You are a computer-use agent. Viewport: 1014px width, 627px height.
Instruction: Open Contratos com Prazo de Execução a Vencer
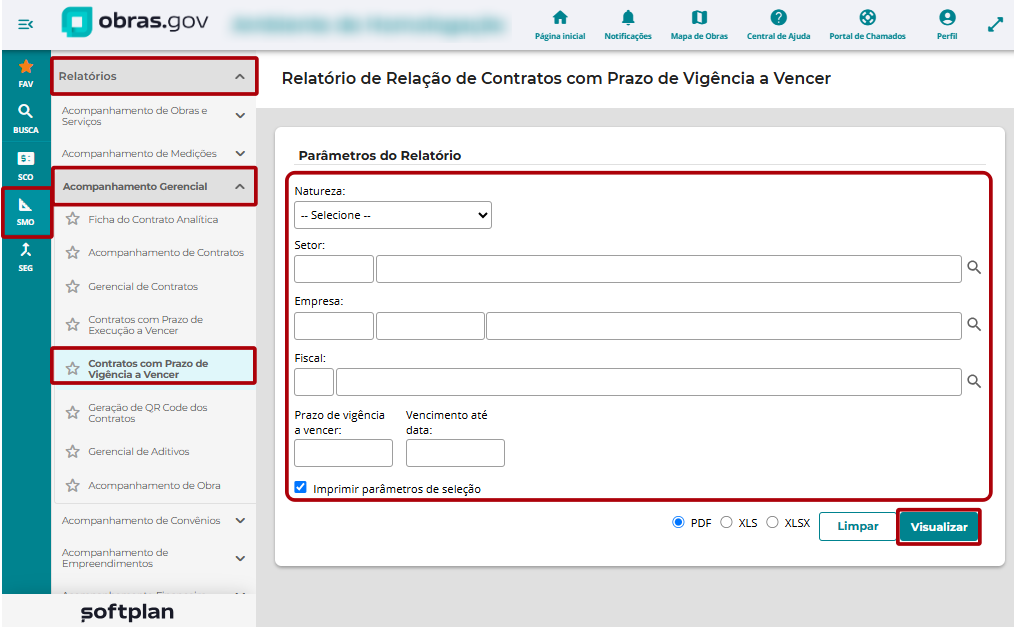[146, 325]
